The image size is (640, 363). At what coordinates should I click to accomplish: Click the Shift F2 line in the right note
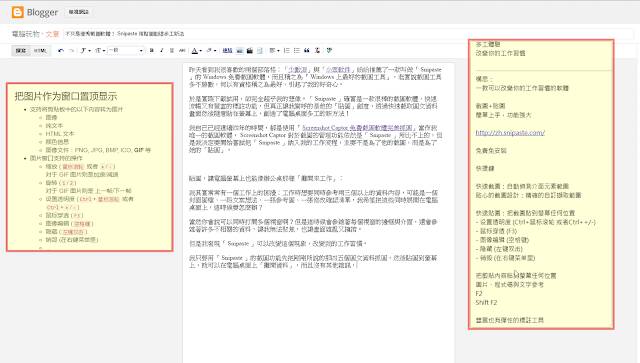tap(486, 303)
